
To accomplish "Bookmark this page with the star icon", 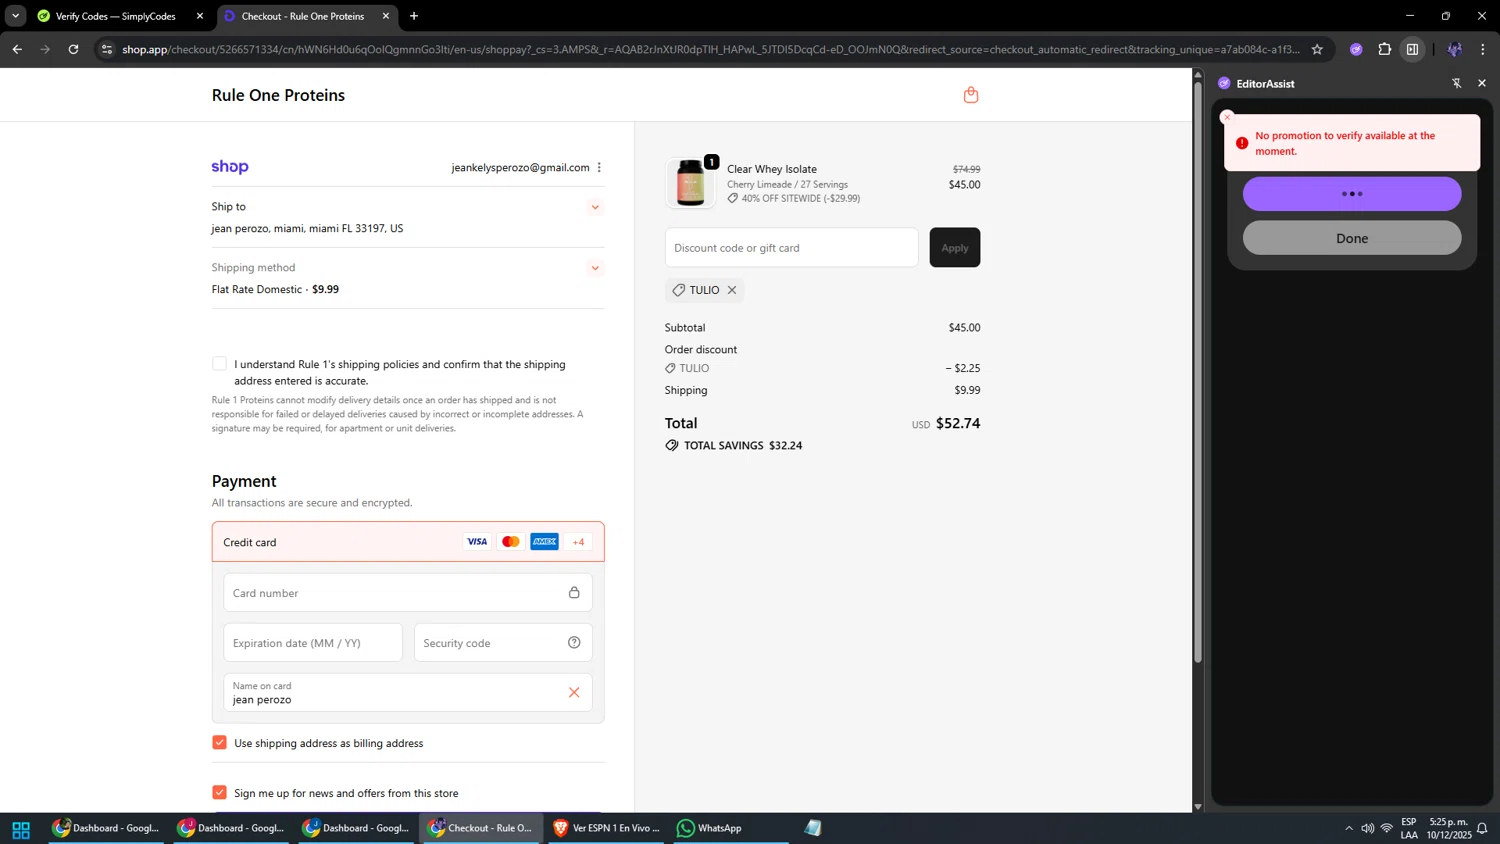I will coord(1317,49).
